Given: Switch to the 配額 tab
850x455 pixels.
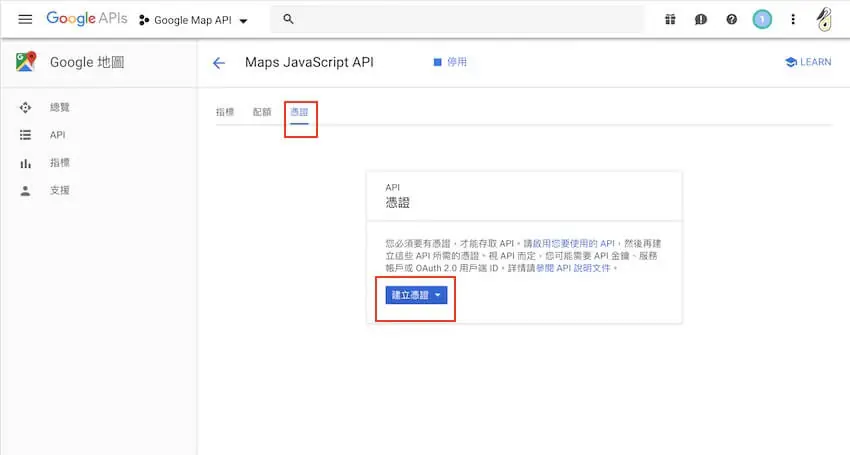Looking at the screenshot, I should [x=262, y=112].
